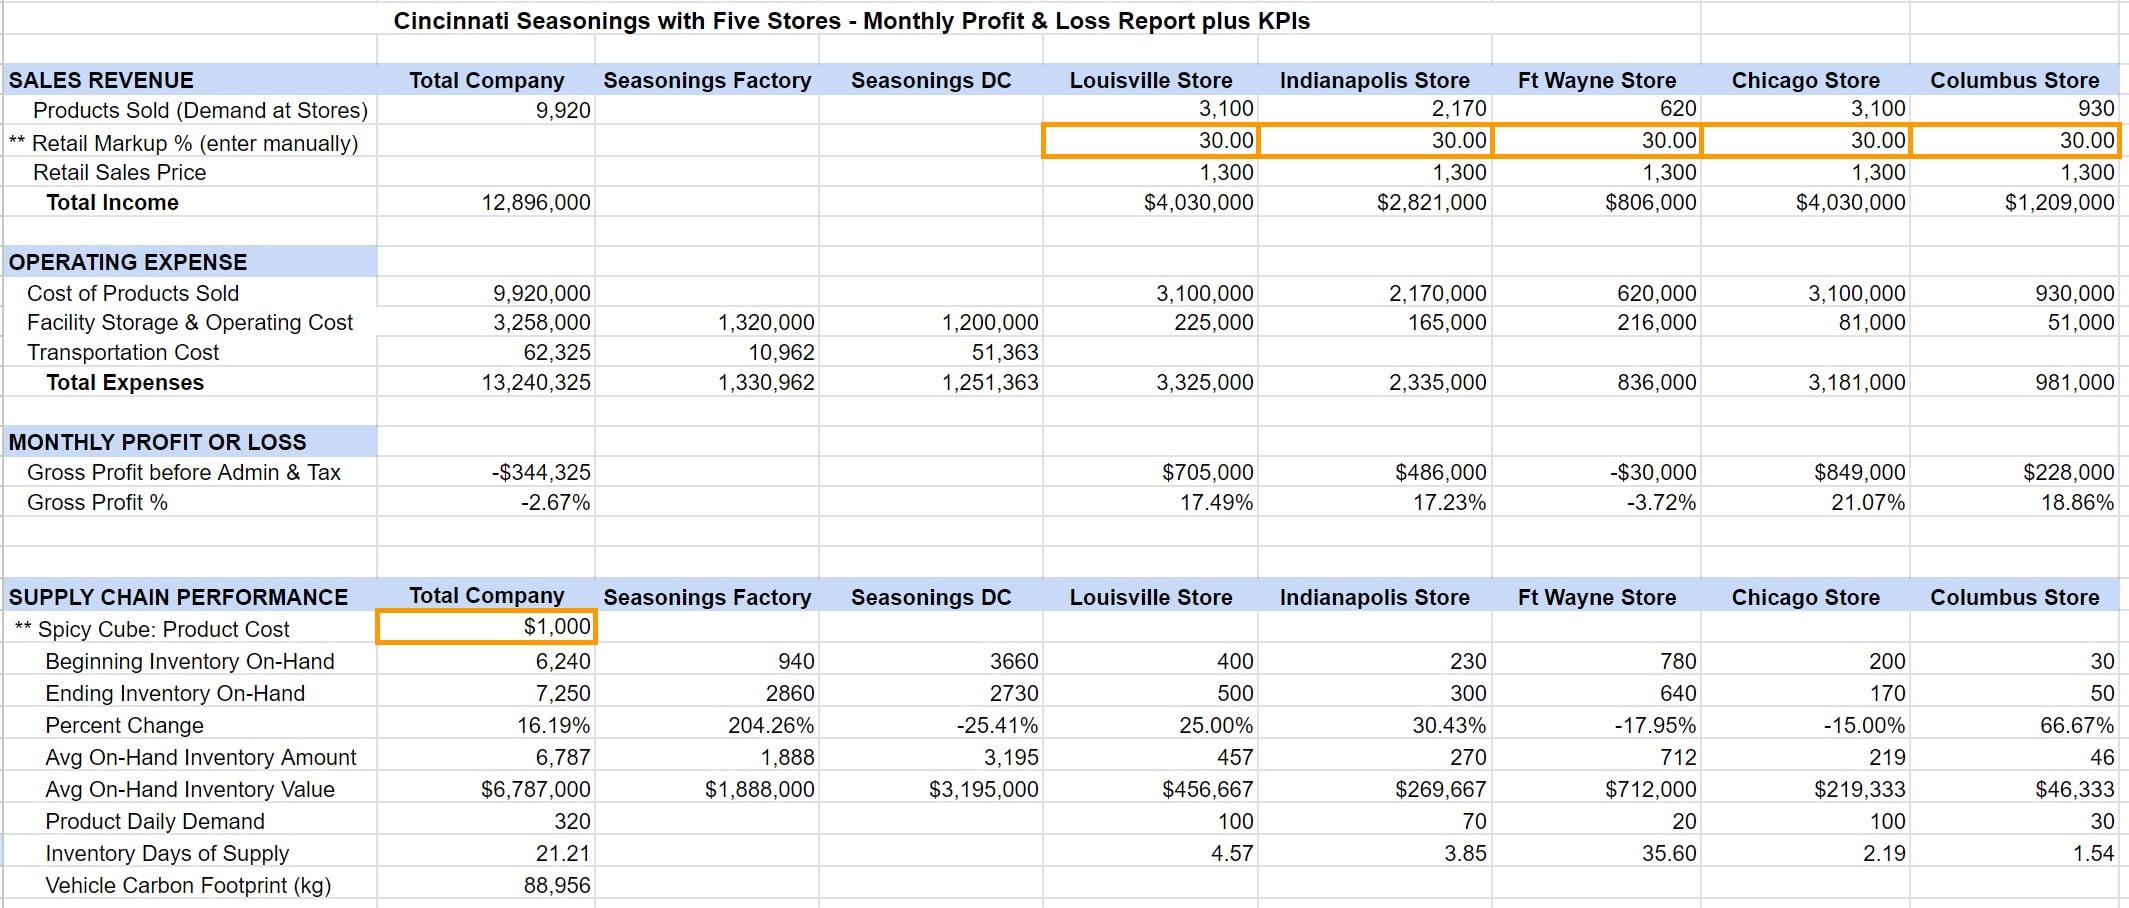
Task: Click Beginning Inventory On-Hand row label
Action: pos(190,661)
